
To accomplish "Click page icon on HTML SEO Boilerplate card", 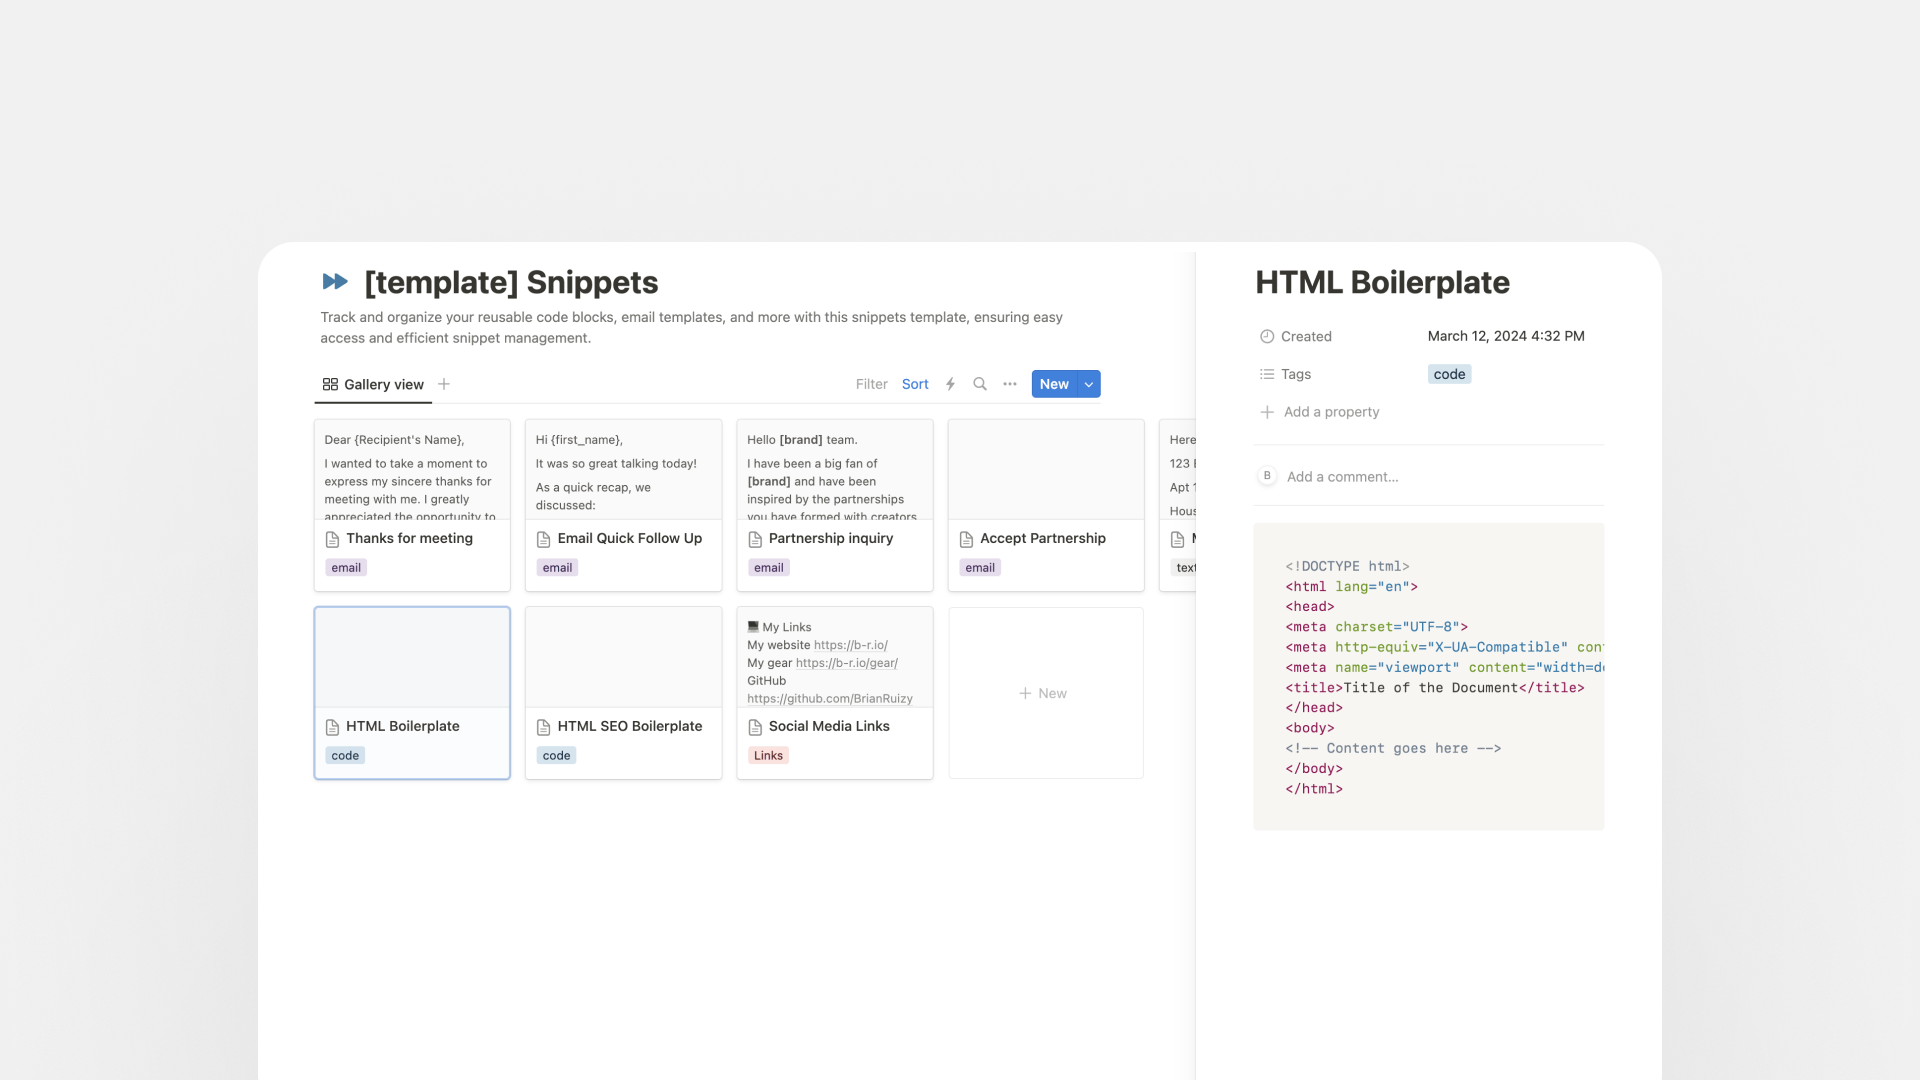I will [x=543, y=727].
